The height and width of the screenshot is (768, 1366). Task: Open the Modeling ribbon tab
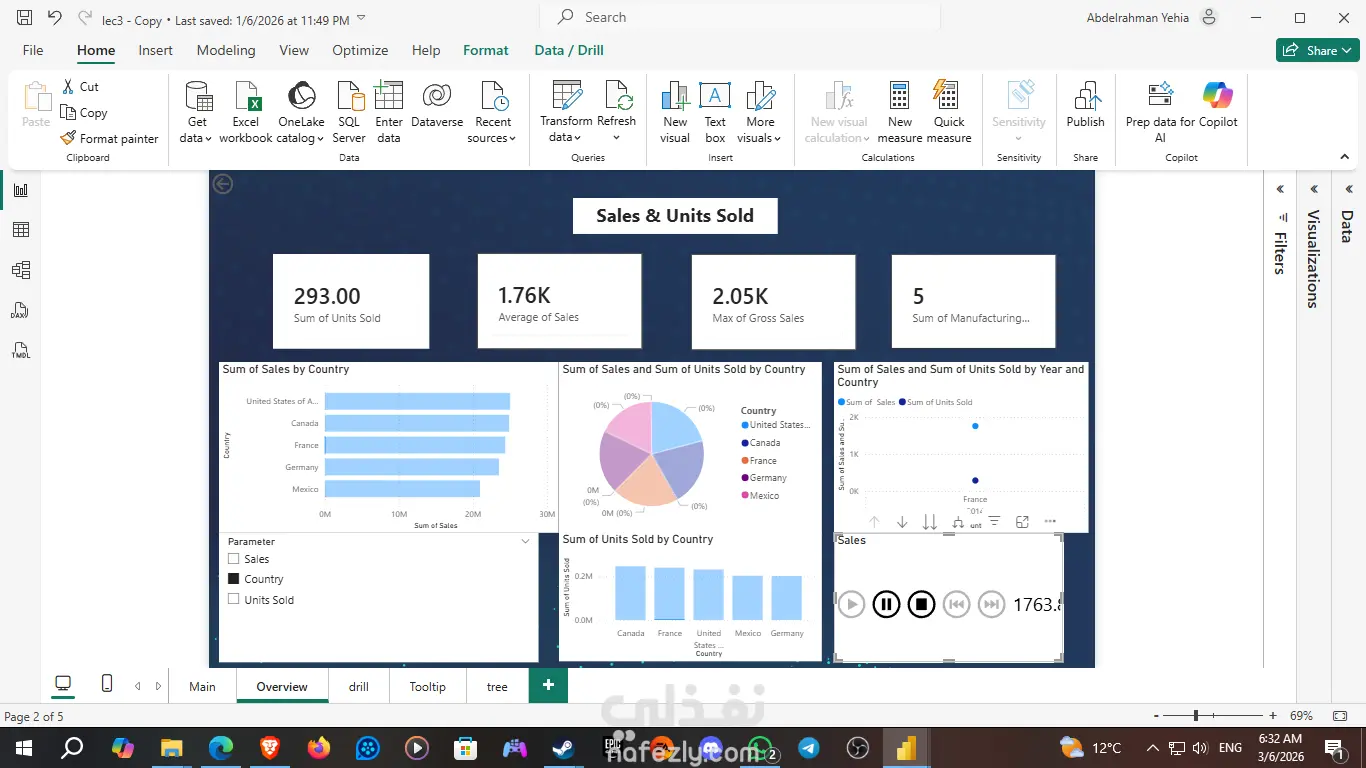coord(226,50)
